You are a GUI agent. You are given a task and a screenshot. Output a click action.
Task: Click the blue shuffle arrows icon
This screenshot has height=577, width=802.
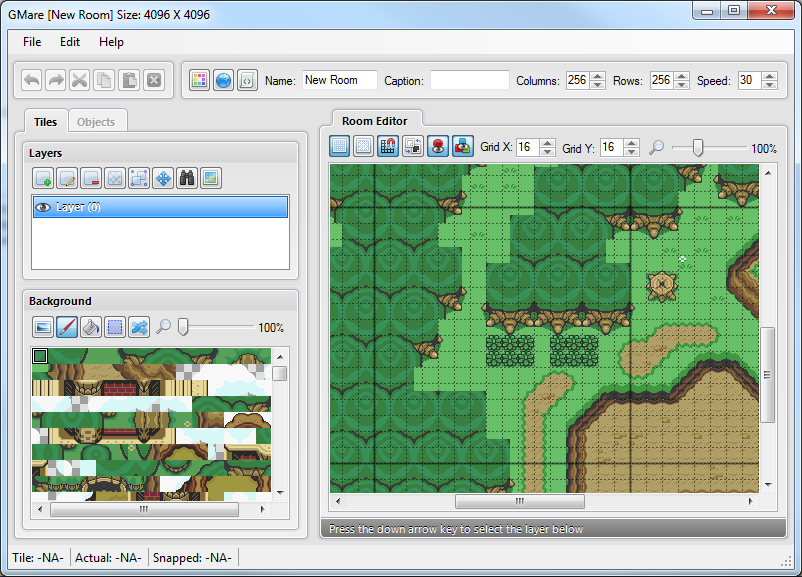pyautogui.click(x=139, y=327)
